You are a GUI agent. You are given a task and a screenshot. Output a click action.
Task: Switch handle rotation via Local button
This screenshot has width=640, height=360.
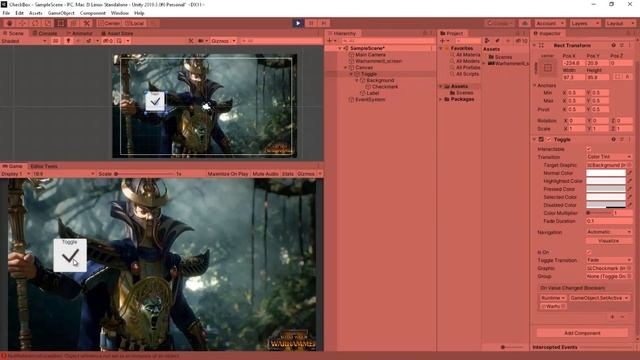(134, 23)
